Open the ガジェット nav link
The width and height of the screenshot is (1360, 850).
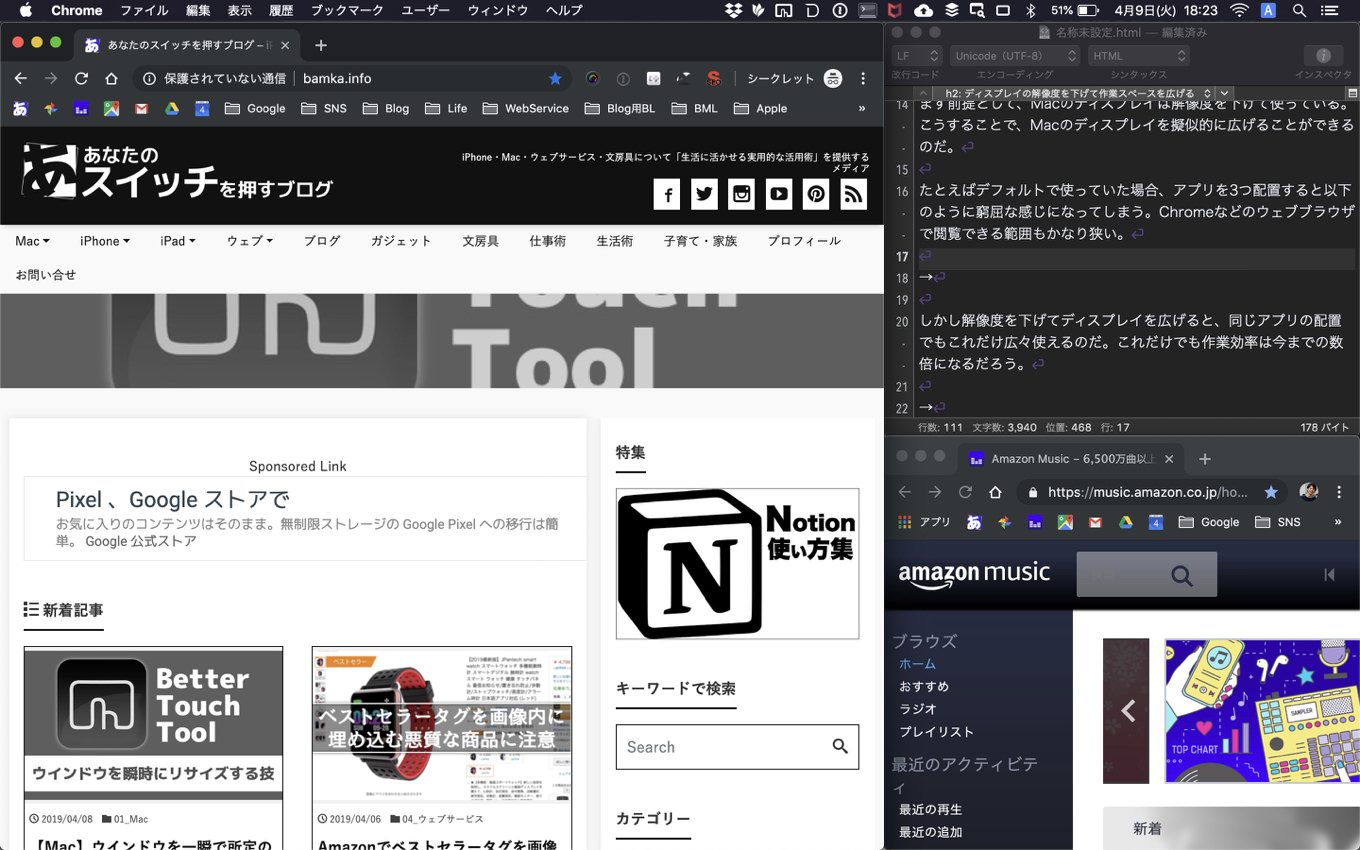(x=401, y=241)
